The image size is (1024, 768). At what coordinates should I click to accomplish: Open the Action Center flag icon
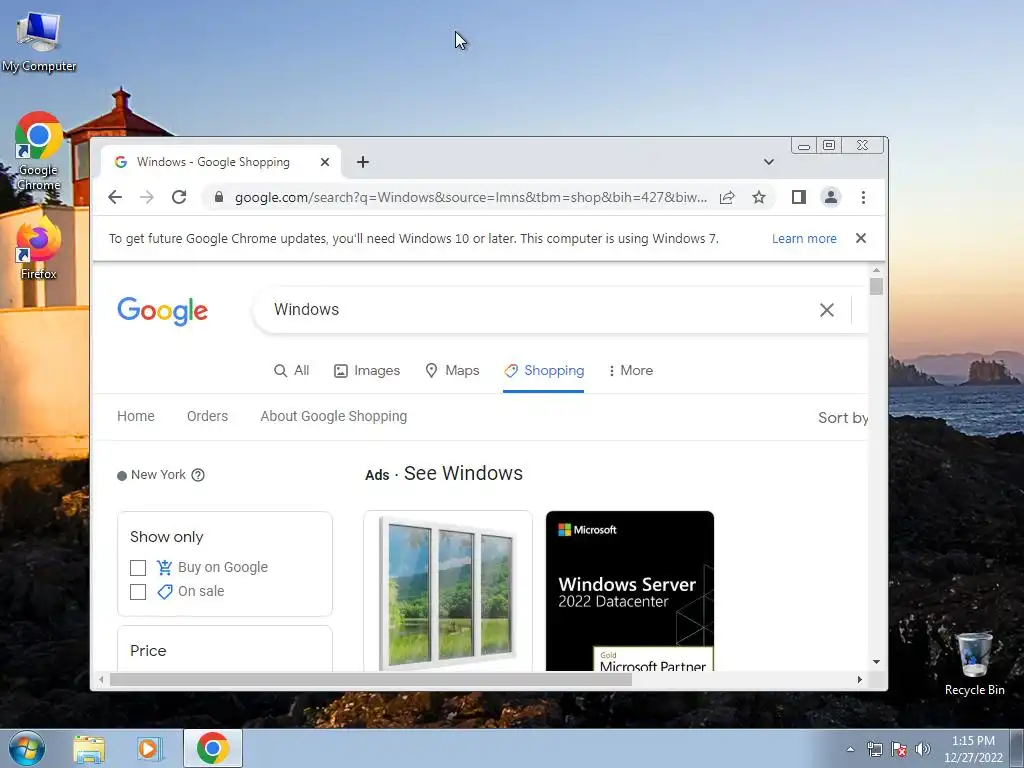(899, 749)
